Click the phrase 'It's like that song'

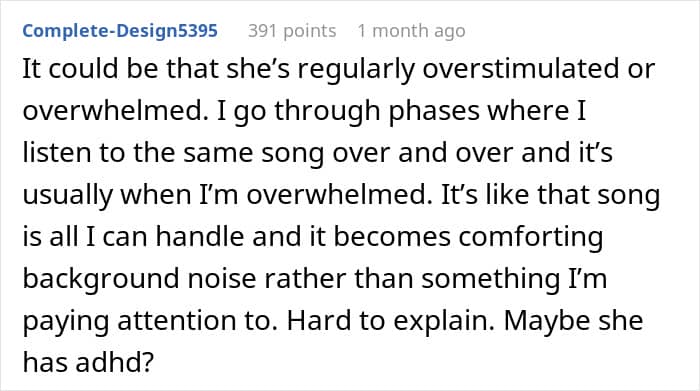[551, 195]
